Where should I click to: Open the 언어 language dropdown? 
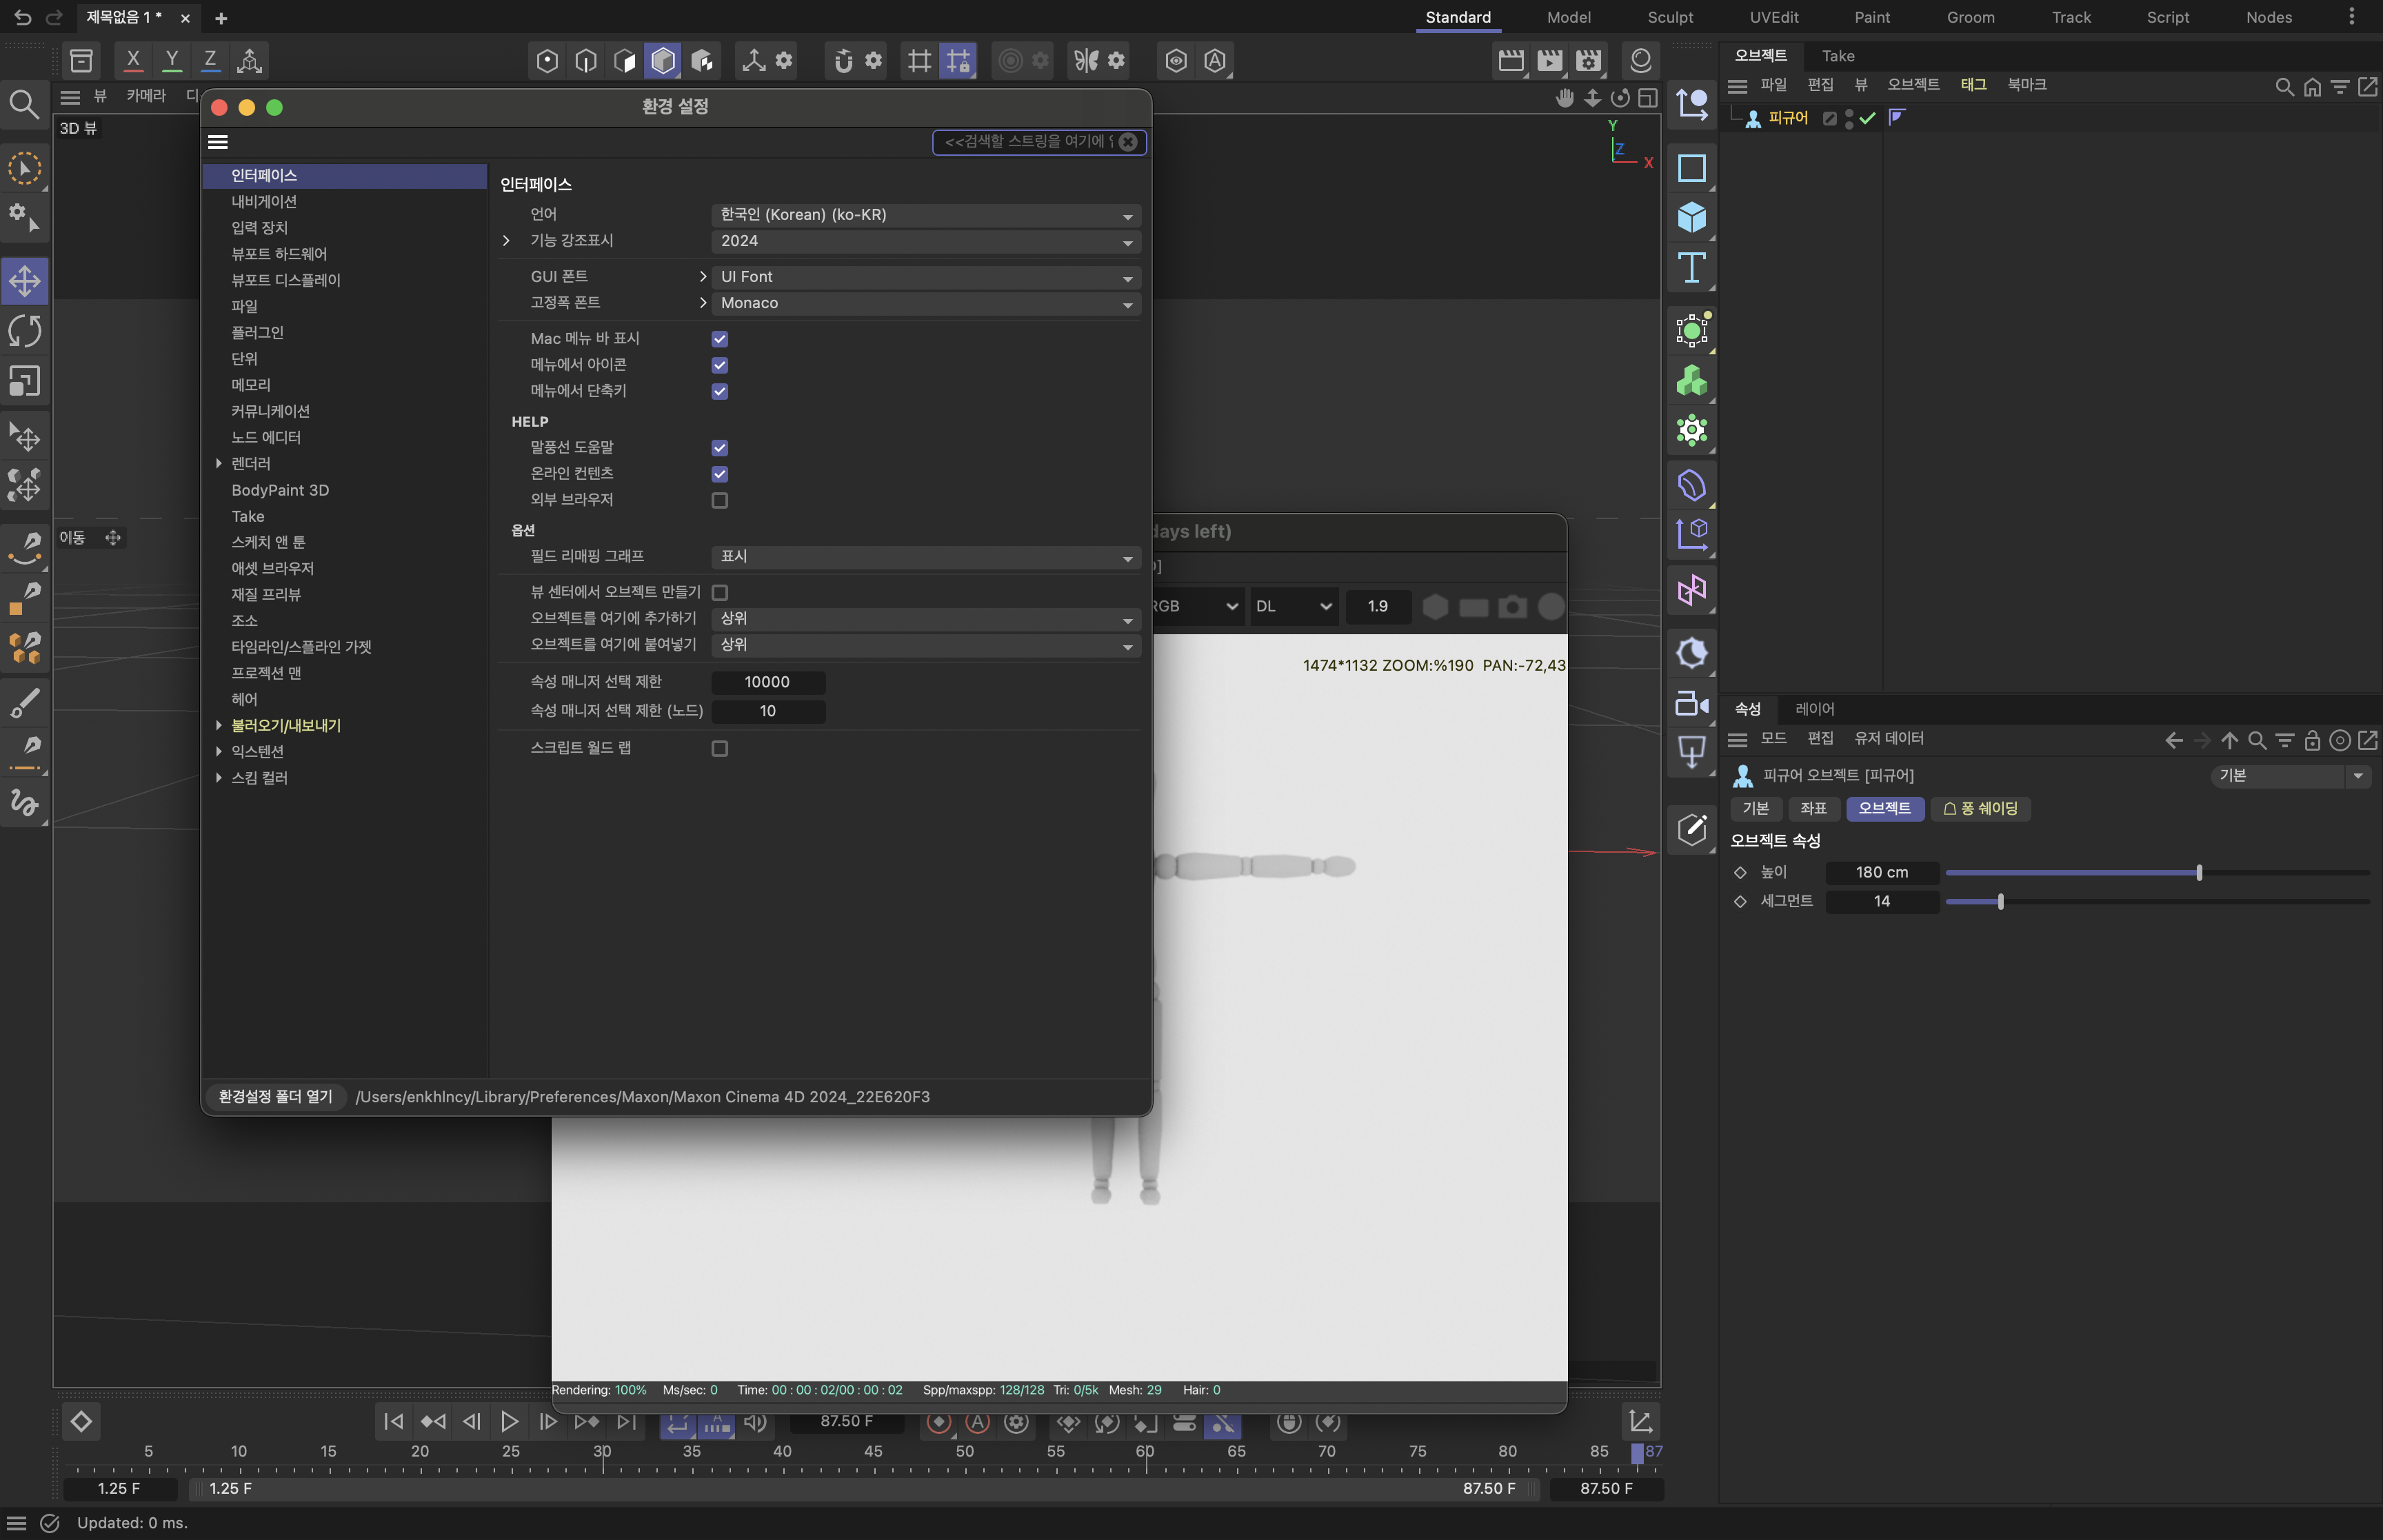tap(925, 215)
